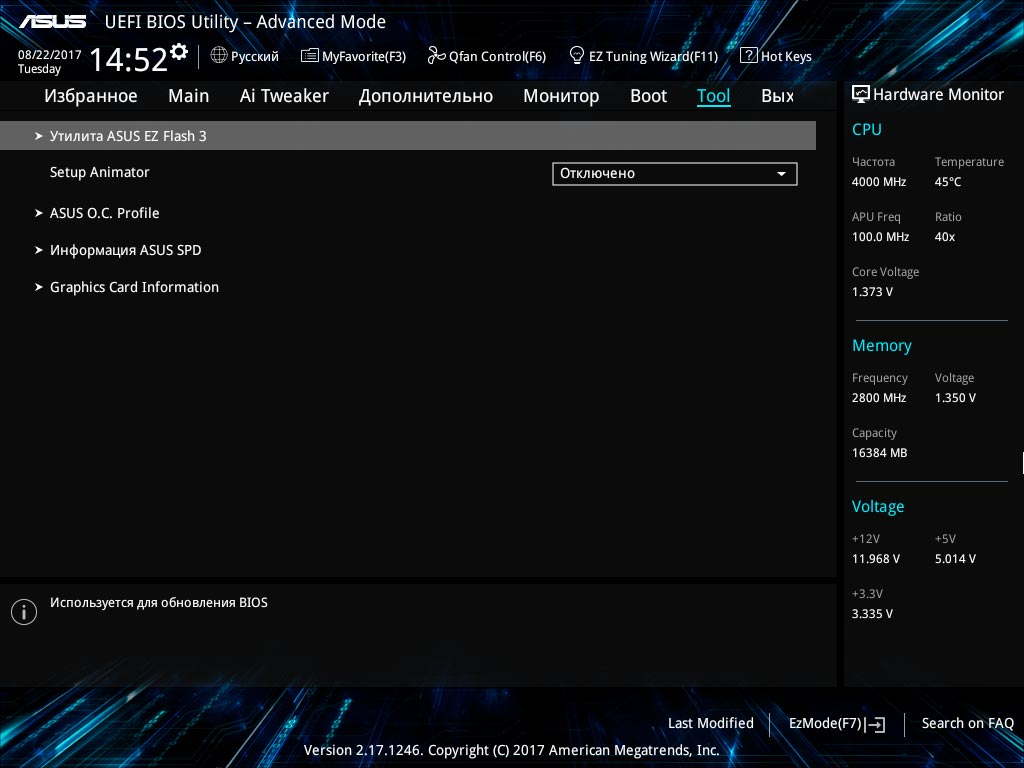
Task: Click the 100.0 MHz APU Freq value
Action: [x=880, y=237]
